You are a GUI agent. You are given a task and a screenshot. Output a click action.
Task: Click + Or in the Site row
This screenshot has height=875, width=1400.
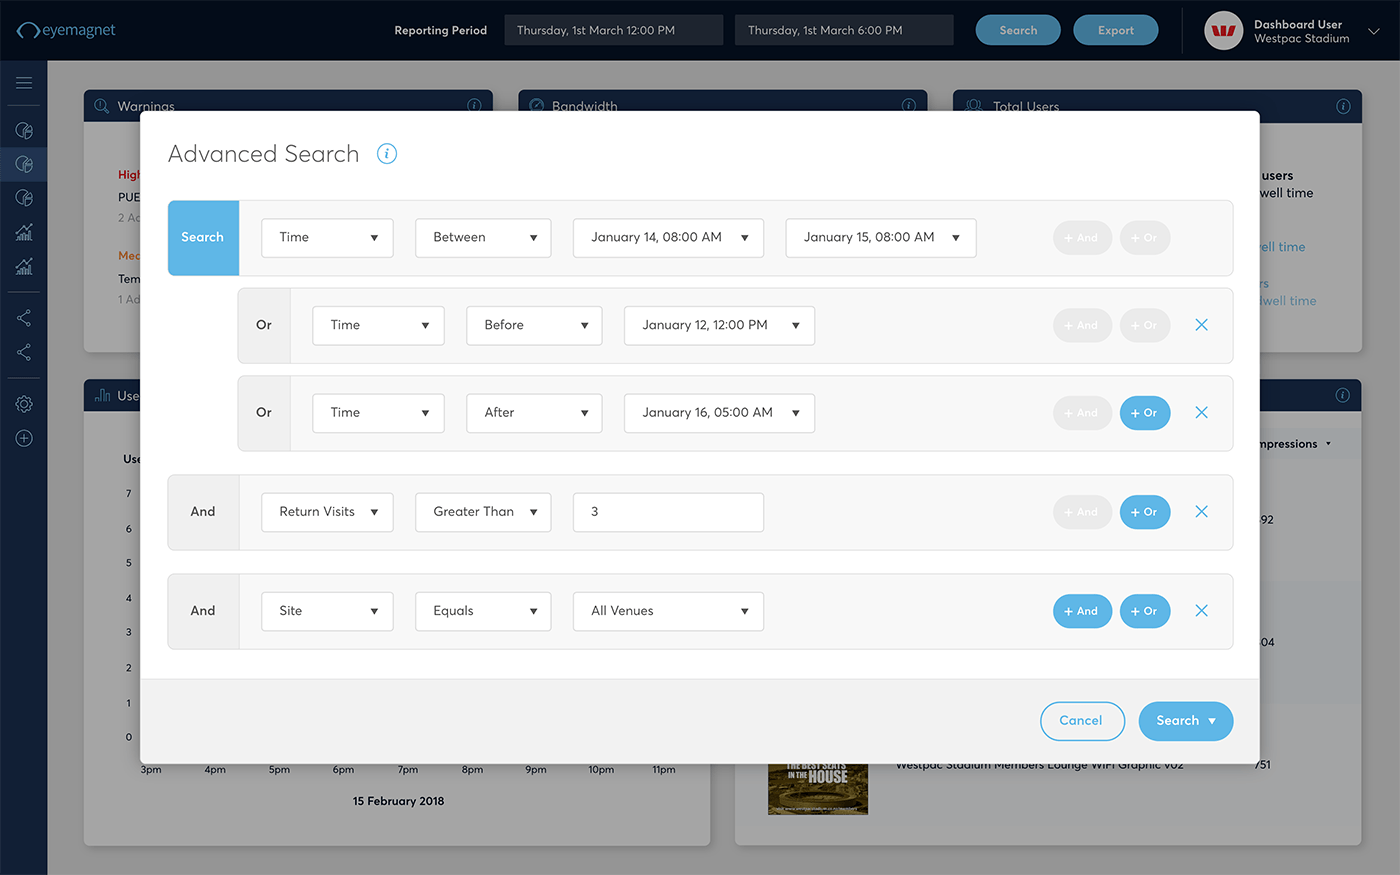(x=1145, y=611)
